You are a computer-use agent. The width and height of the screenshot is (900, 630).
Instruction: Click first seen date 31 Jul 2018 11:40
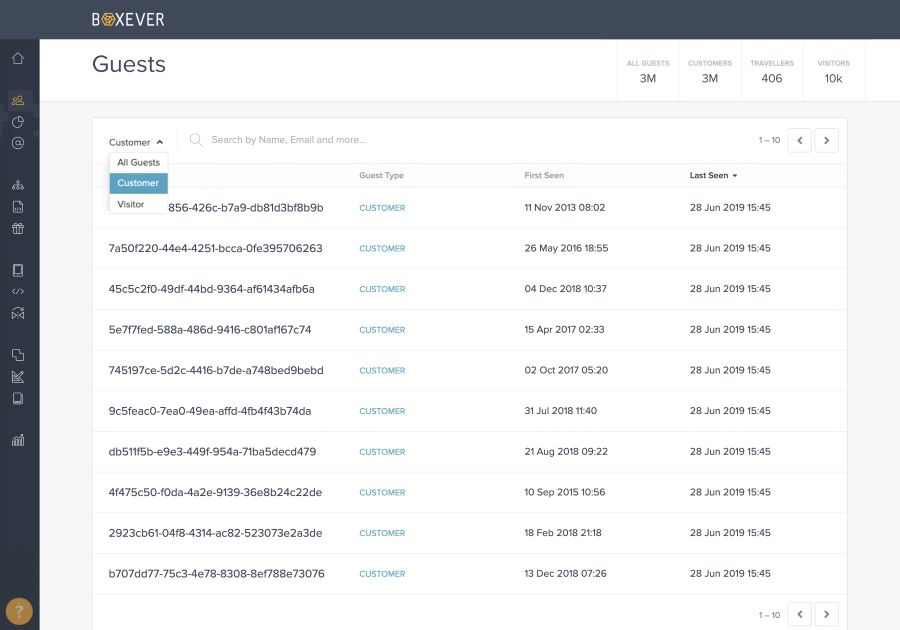(560, 411)
